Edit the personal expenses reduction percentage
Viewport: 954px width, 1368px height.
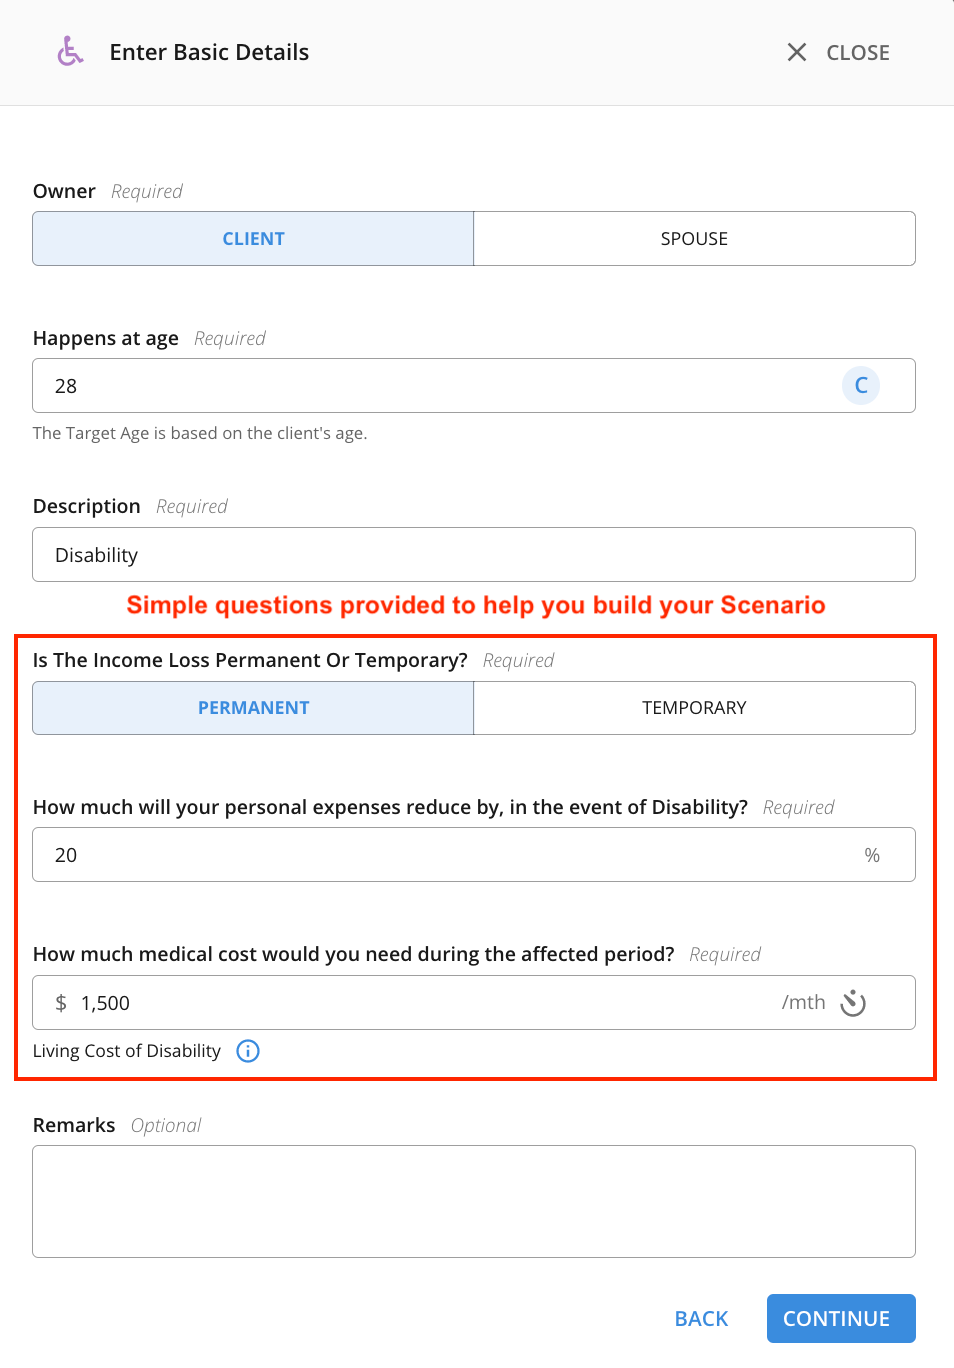pos(440,855)
